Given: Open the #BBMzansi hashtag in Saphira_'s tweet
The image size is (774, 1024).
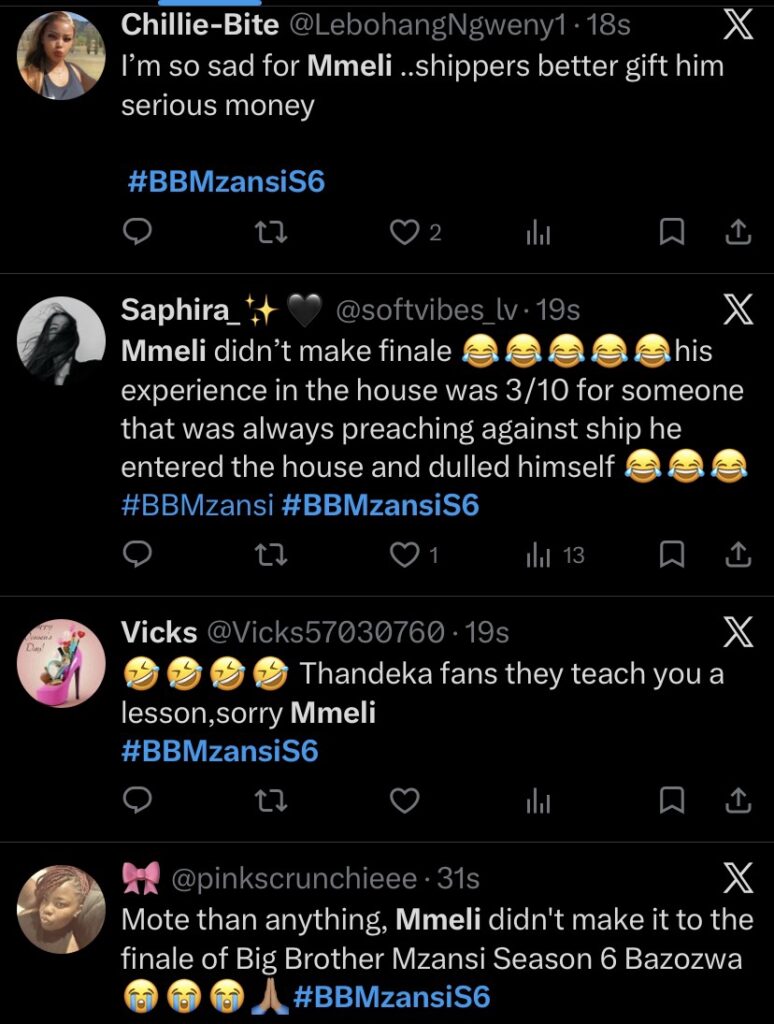Looking at the screenshot, I should pyautogui.click(x=197, y=505).
